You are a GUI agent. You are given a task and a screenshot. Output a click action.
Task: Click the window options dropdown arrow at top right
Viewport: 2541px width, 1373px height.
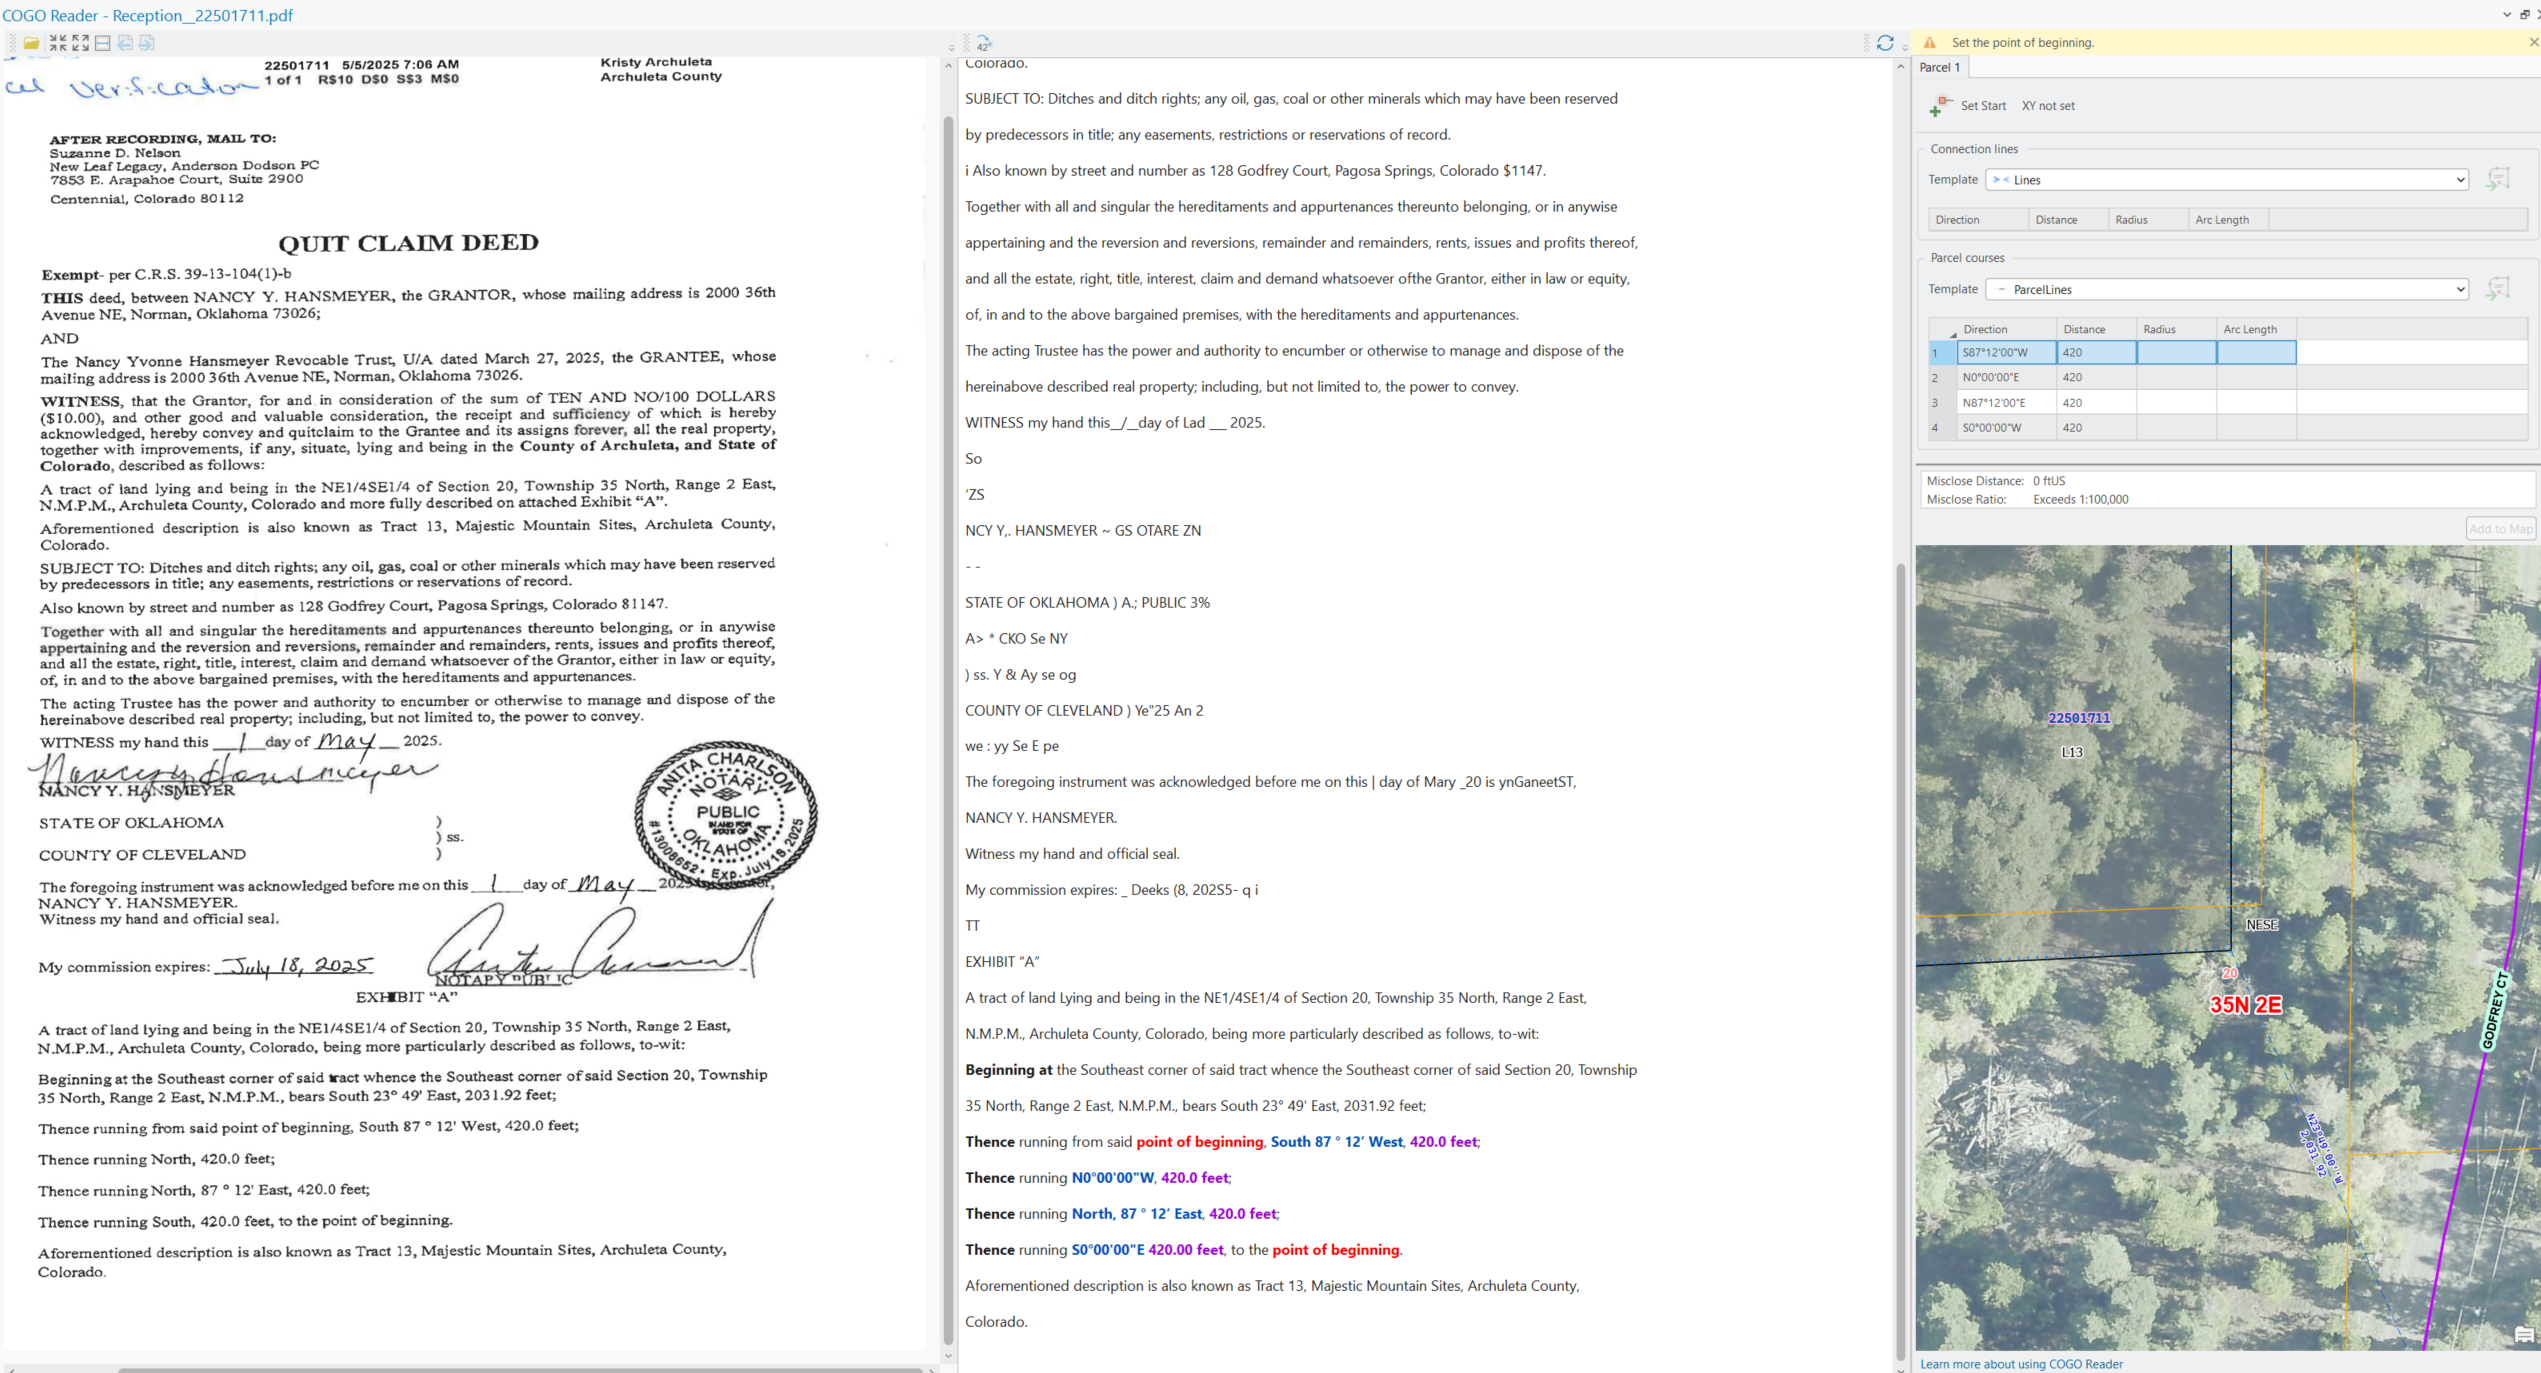tap(2507, 14)
